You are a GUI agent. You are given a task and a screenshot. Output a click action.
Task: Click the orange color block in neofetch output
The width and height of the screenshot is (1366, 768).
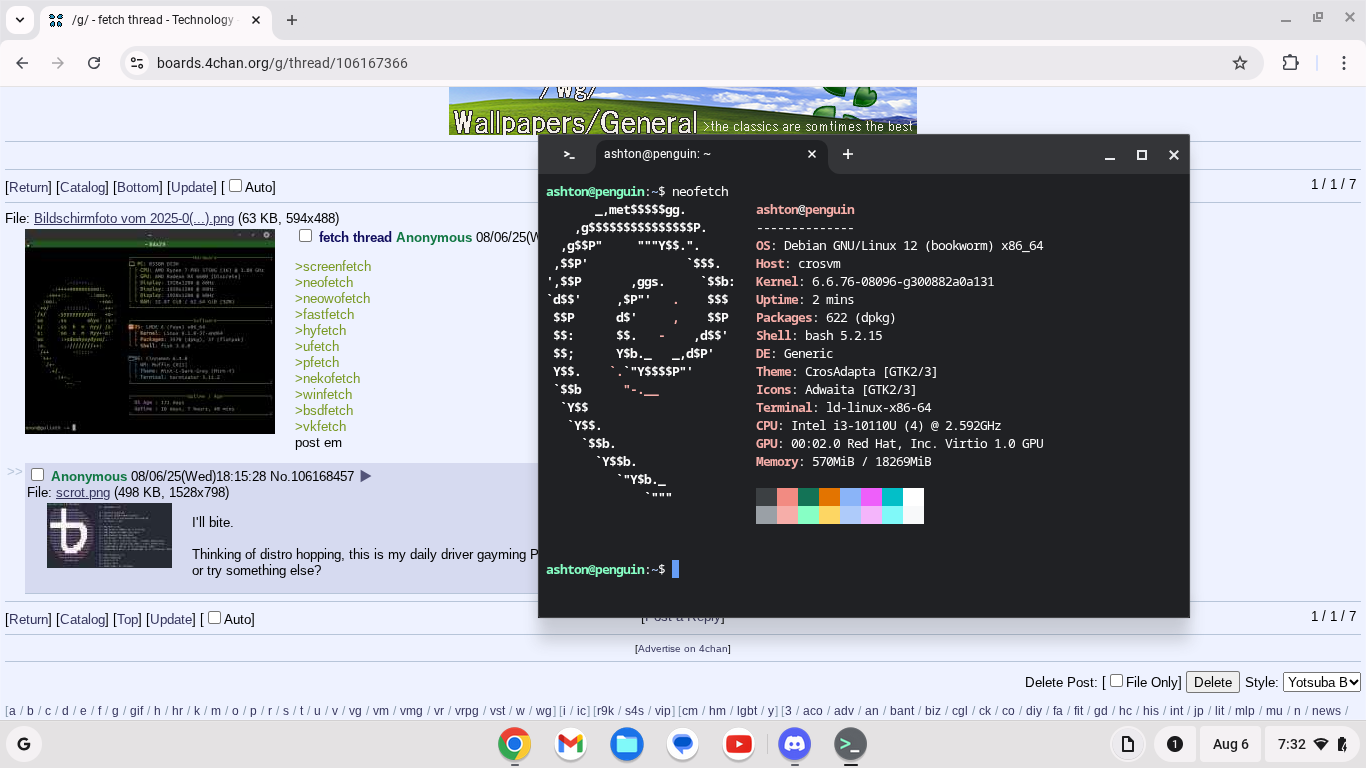click(829, 497)
